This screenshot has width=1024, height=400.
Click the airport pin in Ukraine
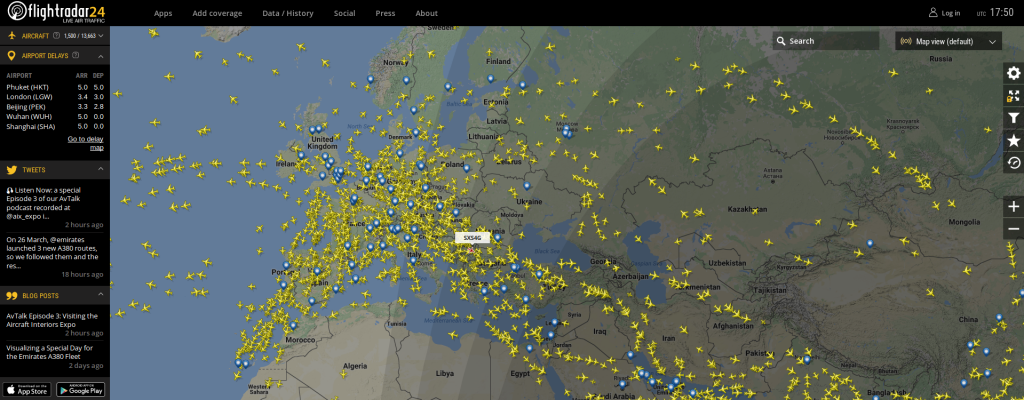[526, 186]
